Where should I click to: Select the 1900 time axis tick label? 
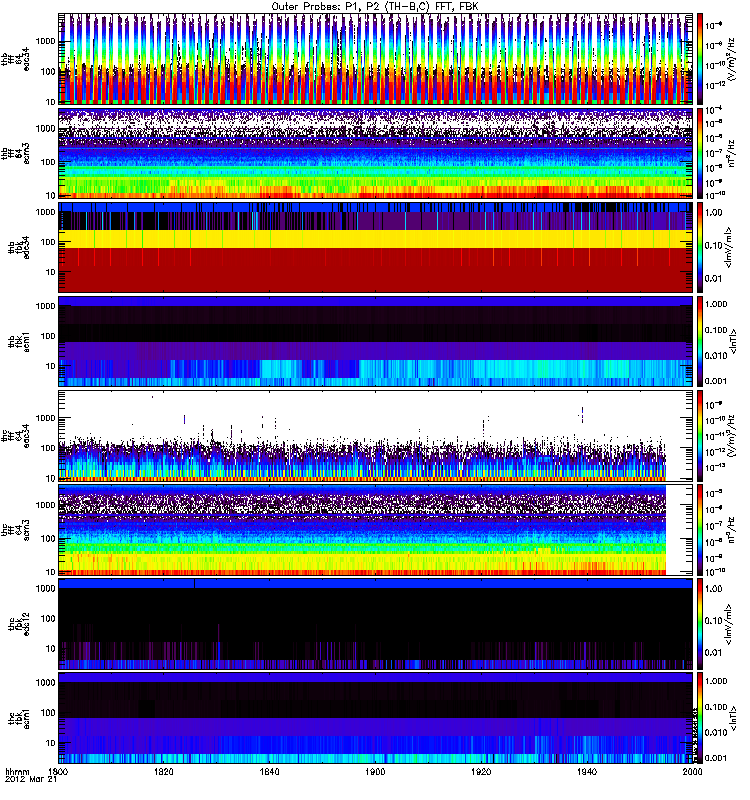tap(375, 772)
